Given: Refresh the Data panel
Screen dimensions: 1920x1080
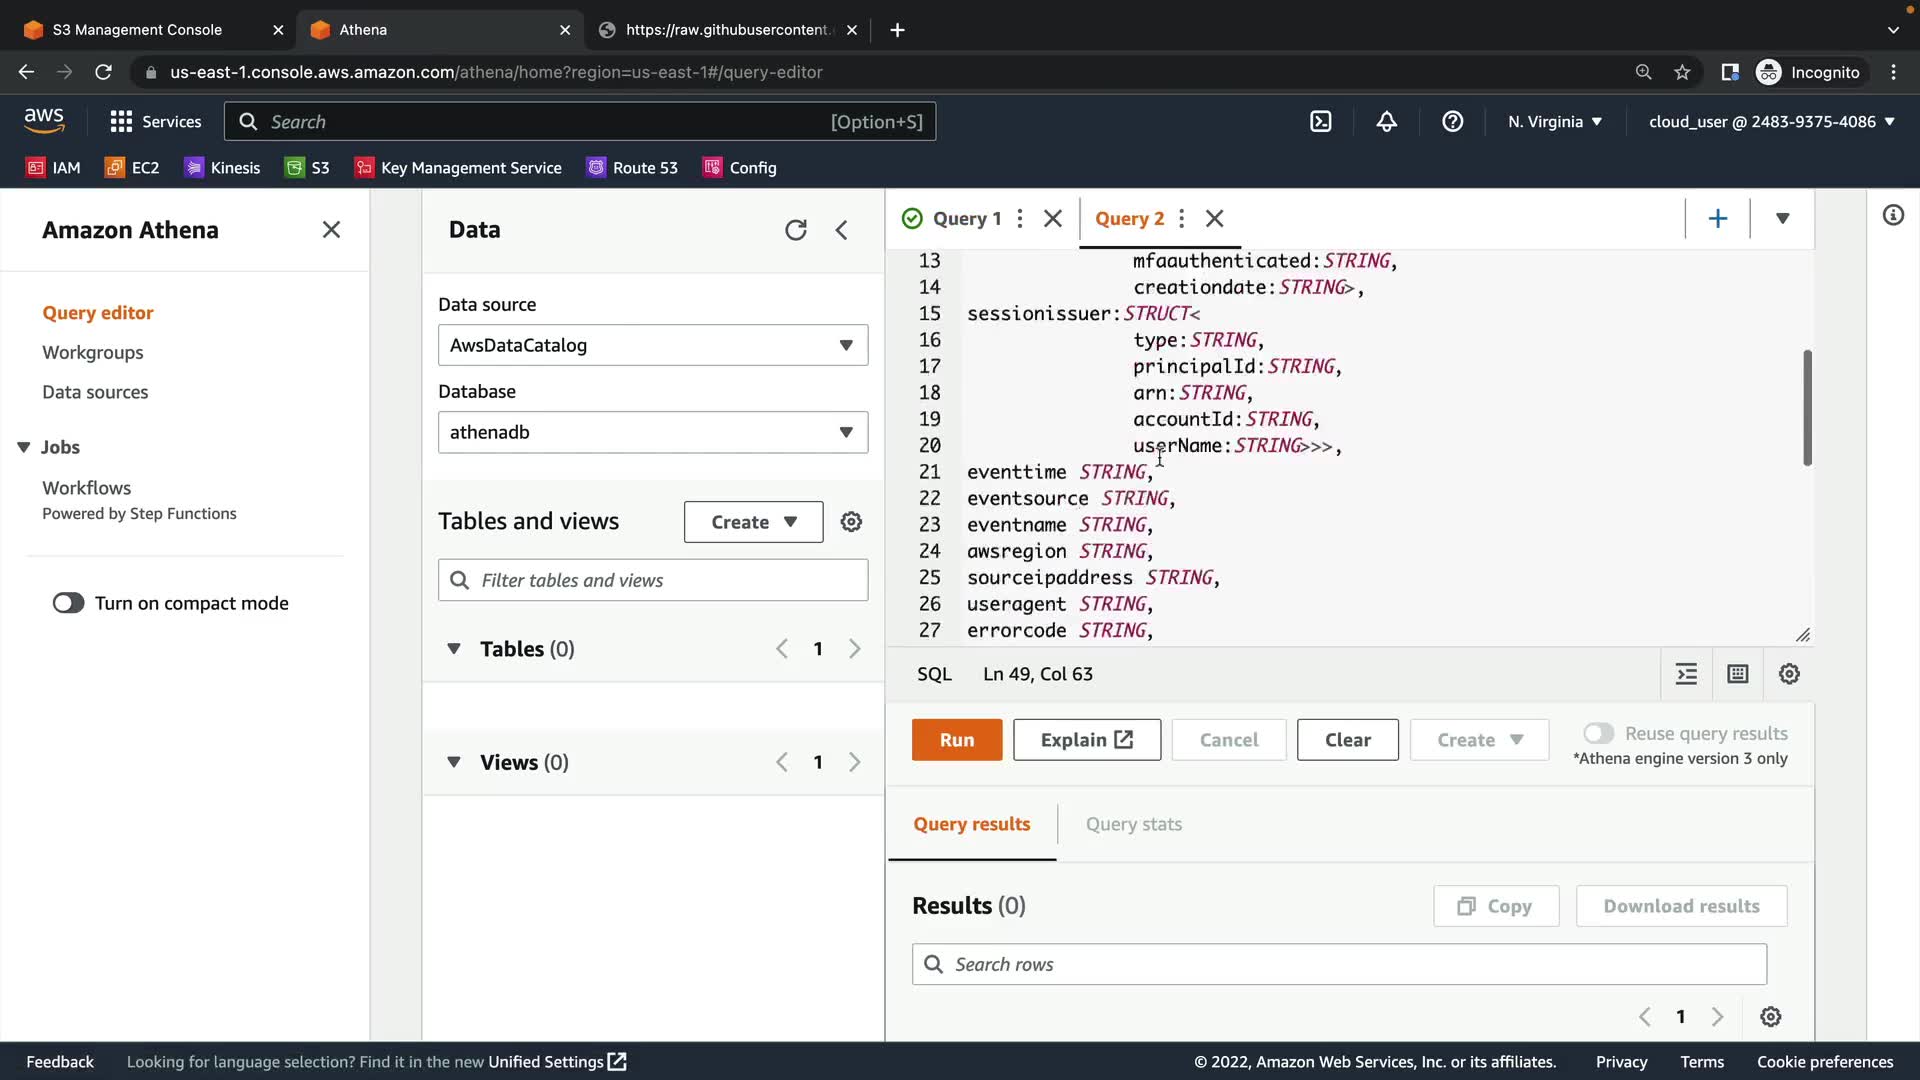Looking at the screenshot, I should click(795, 230).
